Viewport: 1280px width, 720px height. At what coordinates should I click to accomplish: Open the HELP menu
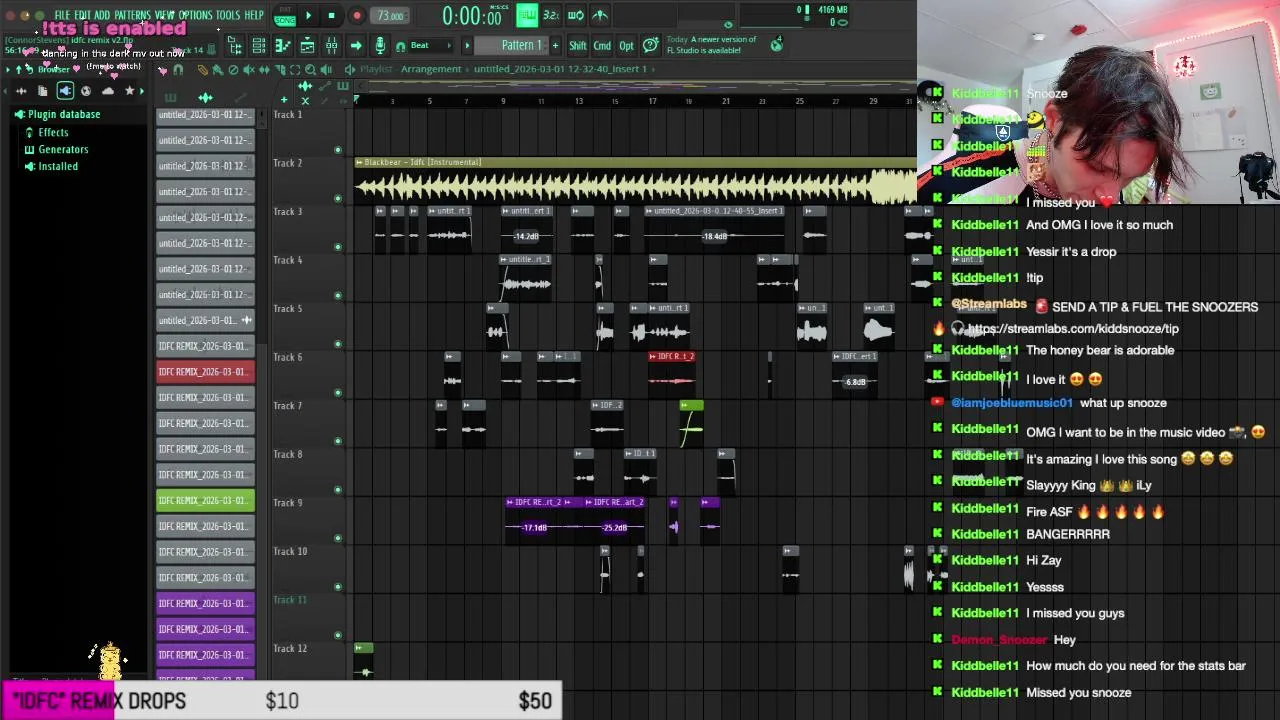coord(254,15)
